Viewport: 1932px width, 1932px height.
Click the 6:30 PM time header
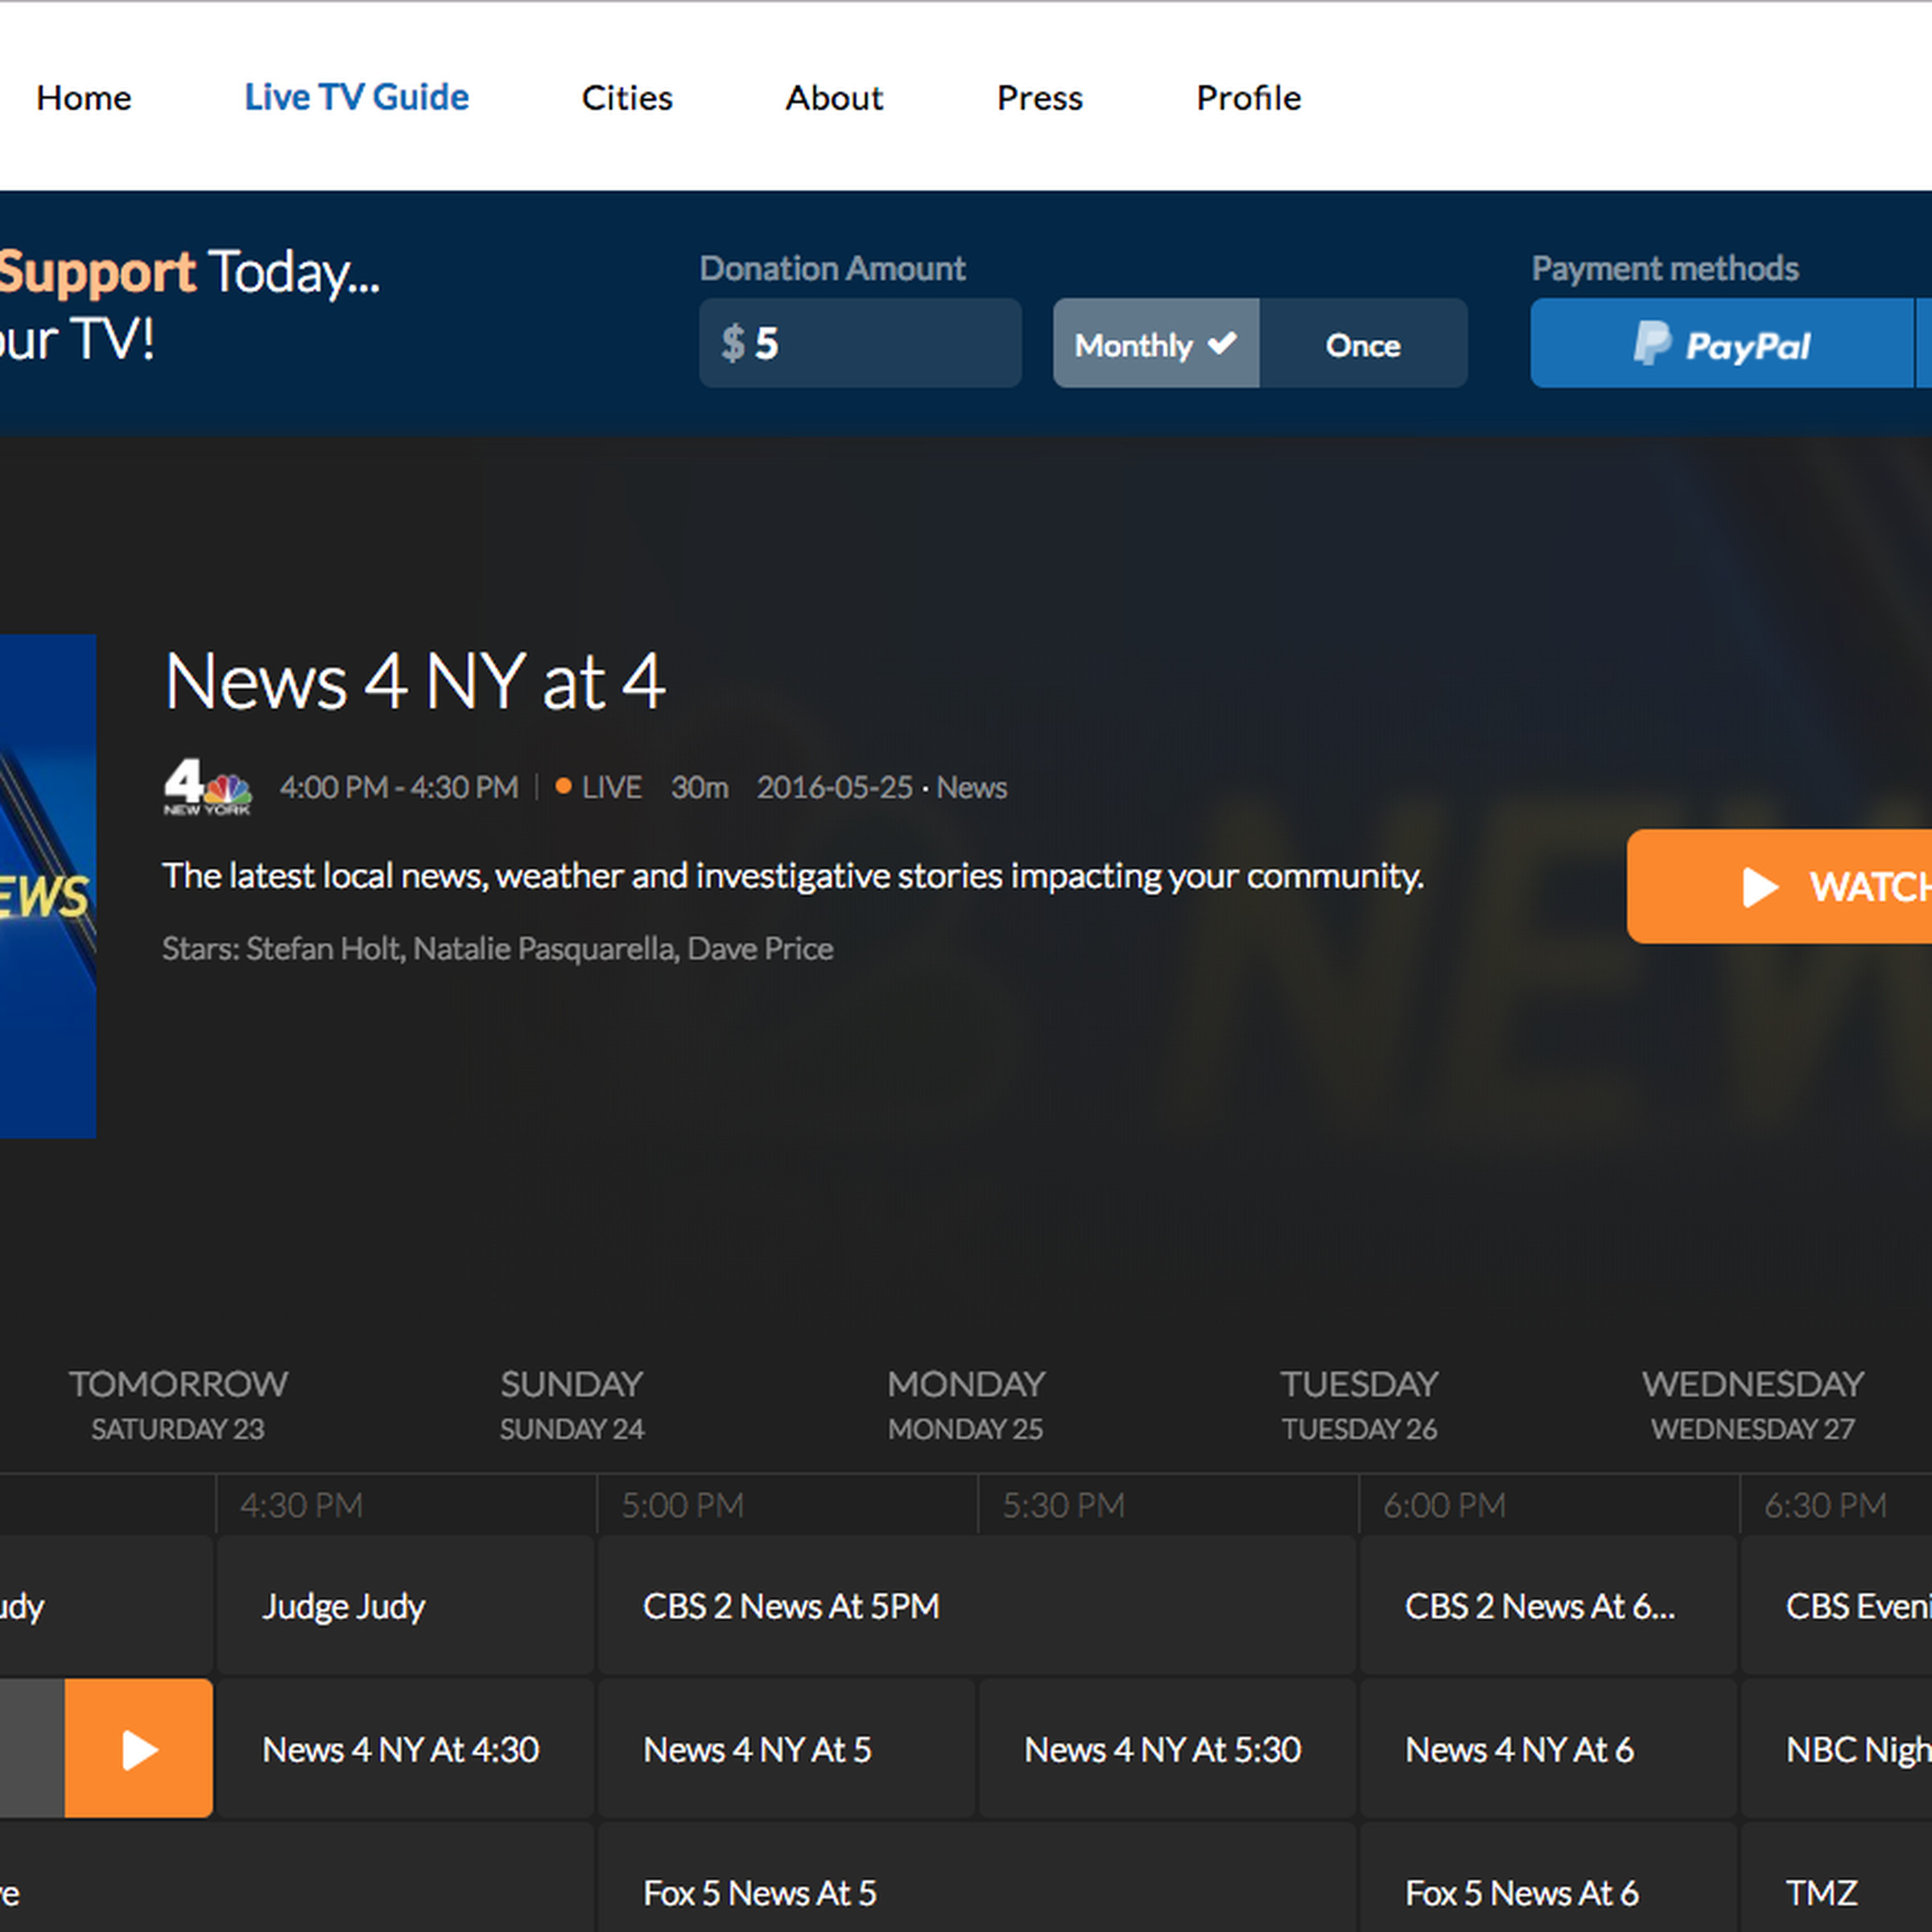tap(1826, 1505)
